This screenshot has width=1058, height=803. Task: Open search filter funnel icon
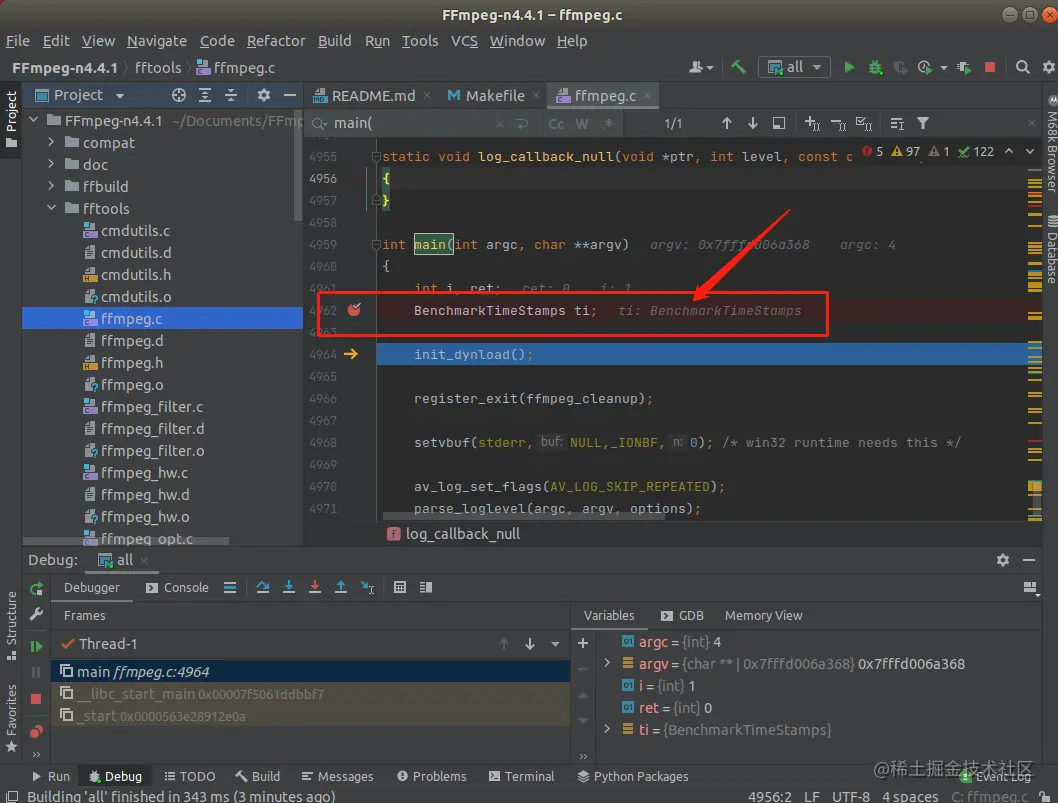tap(922, 123)
